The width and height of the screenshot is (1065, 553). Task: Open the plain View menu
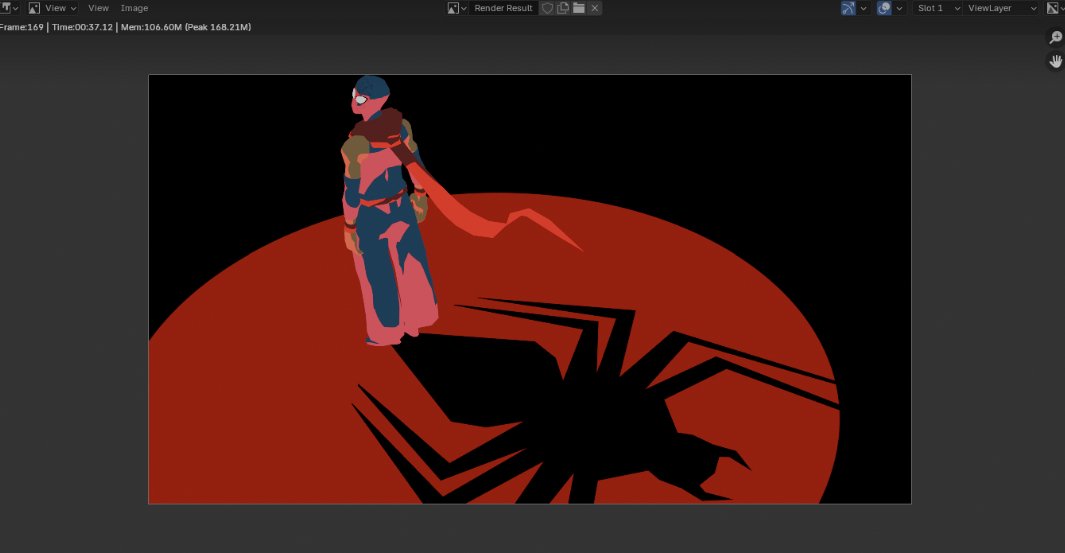98,8
